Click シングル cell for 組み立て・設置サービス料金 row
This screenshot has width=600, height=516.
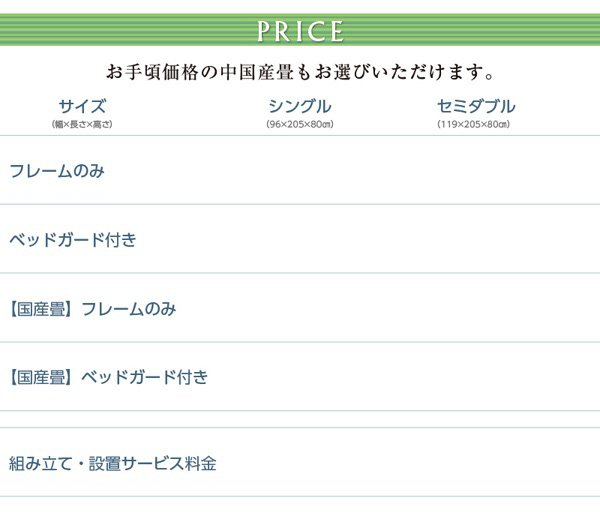(x=299, y=464)
